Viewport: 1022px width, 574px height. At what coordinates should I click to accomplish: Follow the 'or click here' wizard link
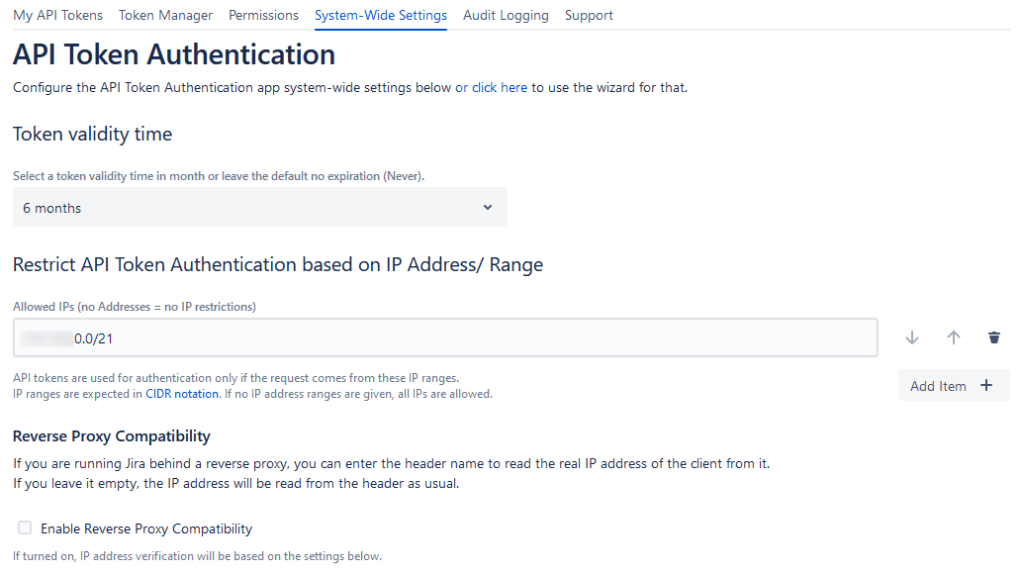(x=491, y=87)
